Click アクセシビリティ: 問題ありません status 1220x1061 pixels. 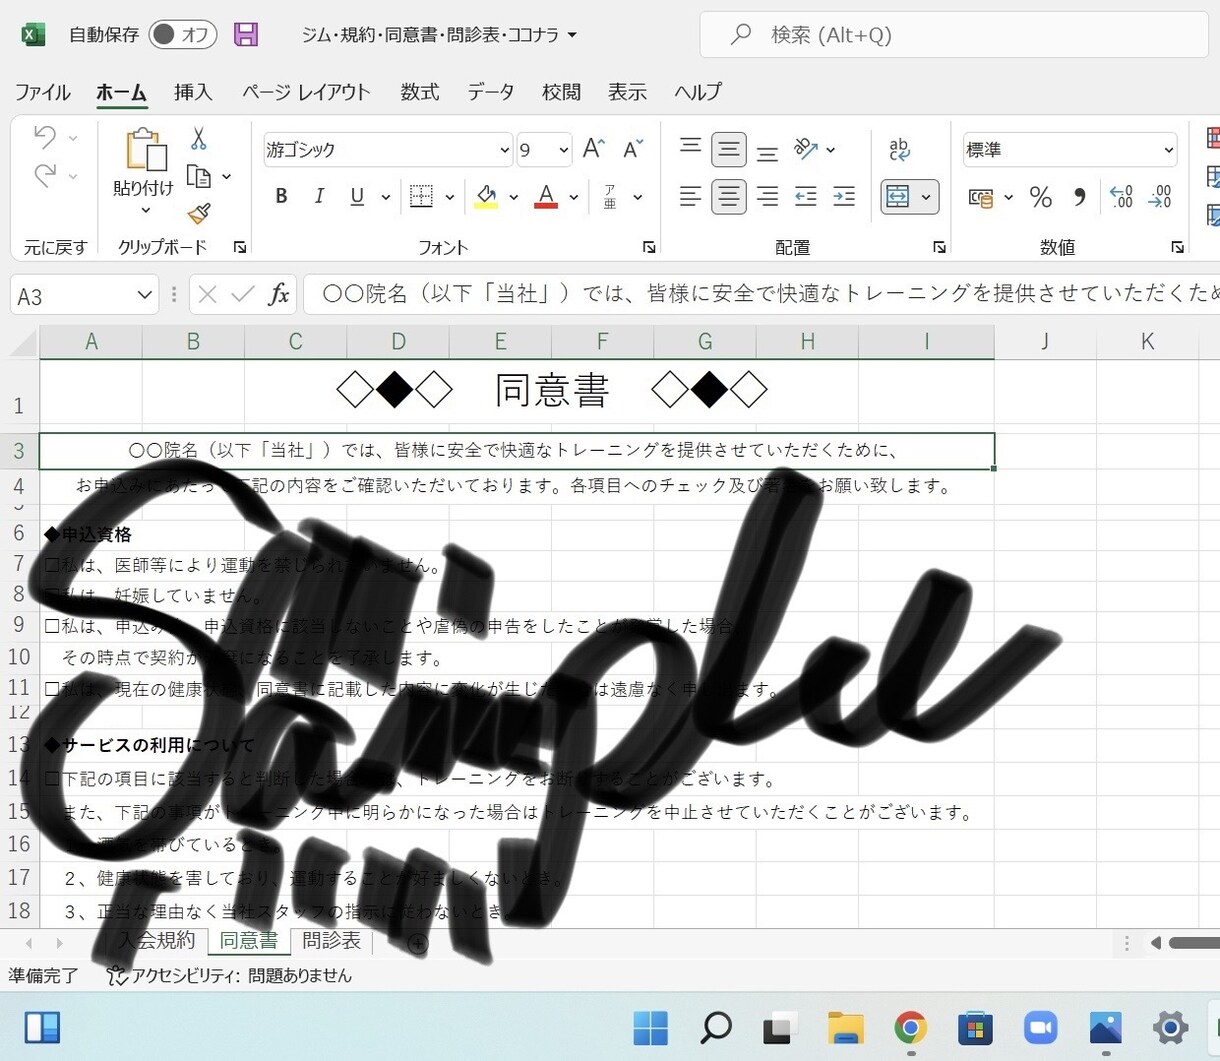(229, 975)
